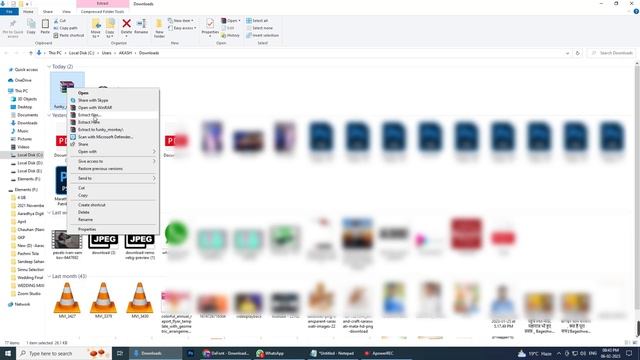This screenshot has height=360, width=640.
Task: Click the New folder ribbon icon
Action: (159, 24)
